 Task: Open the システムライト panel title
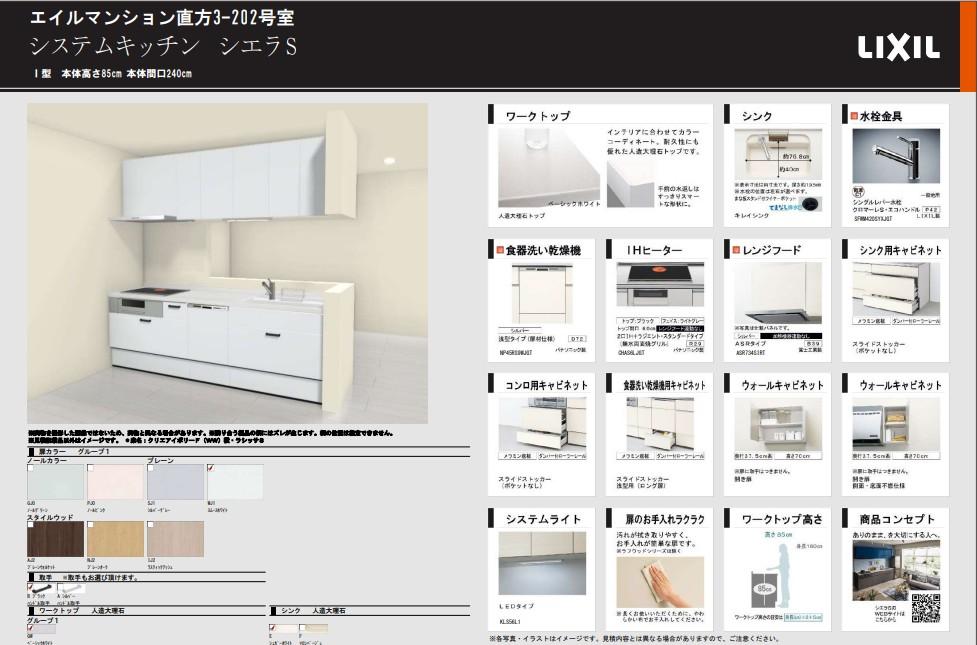[x=541, y=519]
